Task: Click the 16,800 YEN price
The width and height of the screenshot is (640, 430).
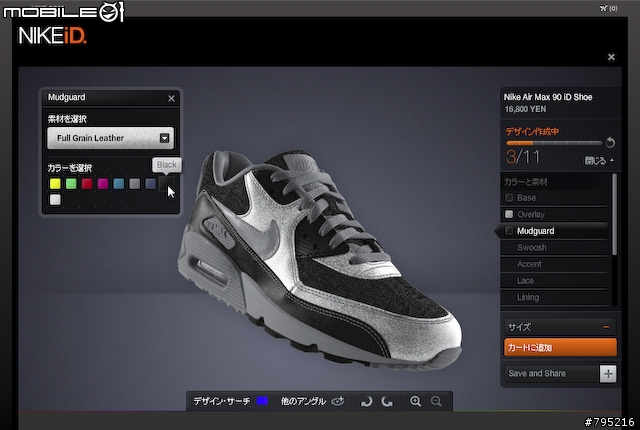Action: 525,109
